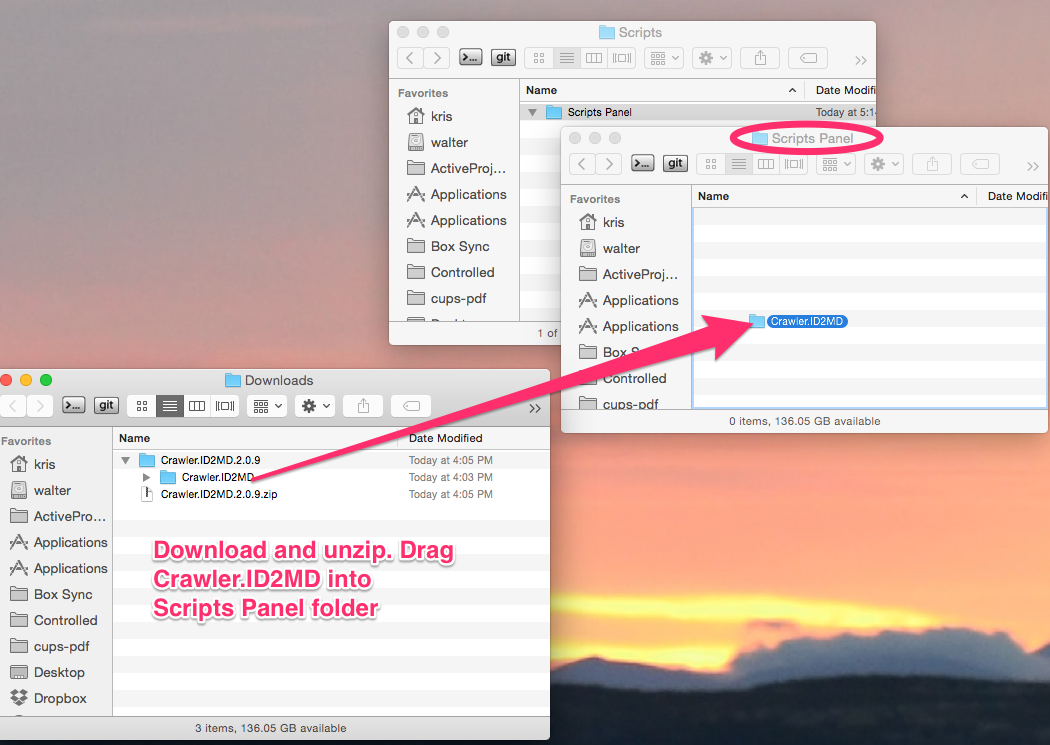Switch Scripts Panel window to column view

766,164
